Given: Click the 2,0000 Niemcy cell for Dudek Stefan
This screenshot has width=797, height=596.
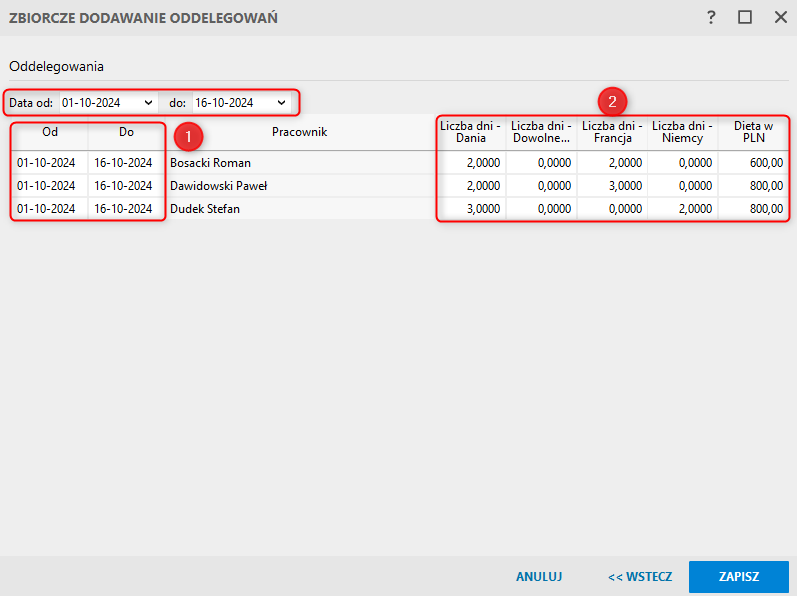Looking at the screenshot, I should (683, 209).
